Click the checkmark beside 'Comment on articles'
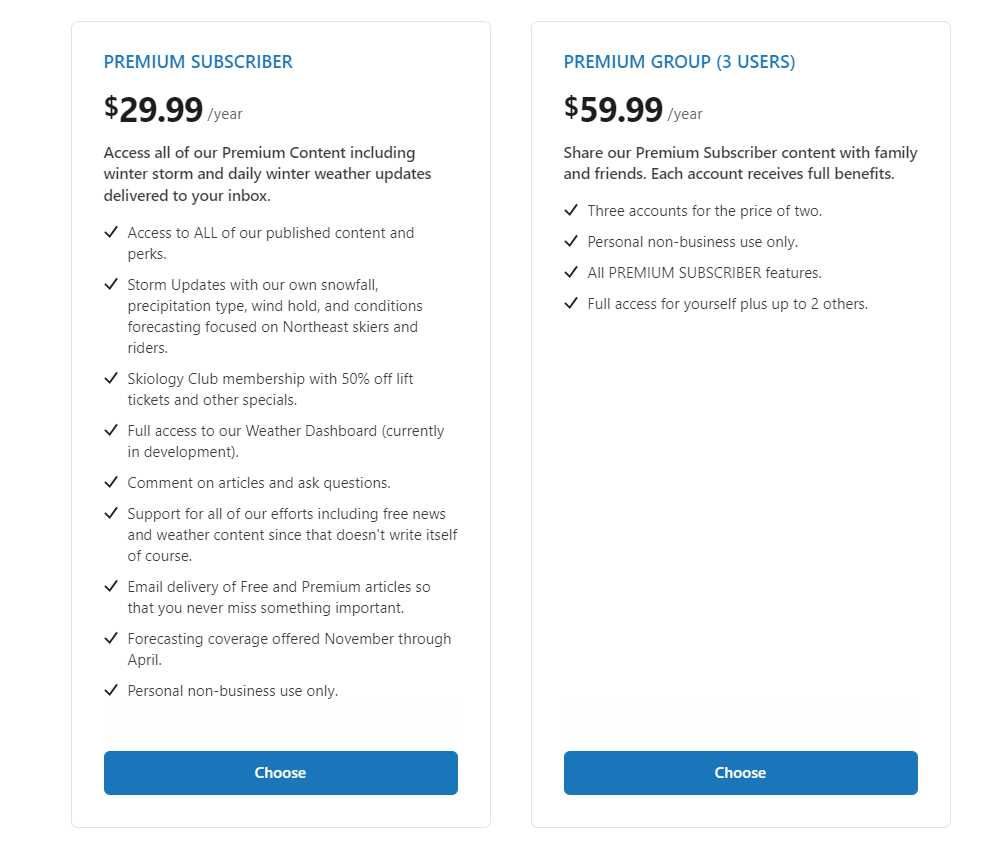 tap(111, 482)
